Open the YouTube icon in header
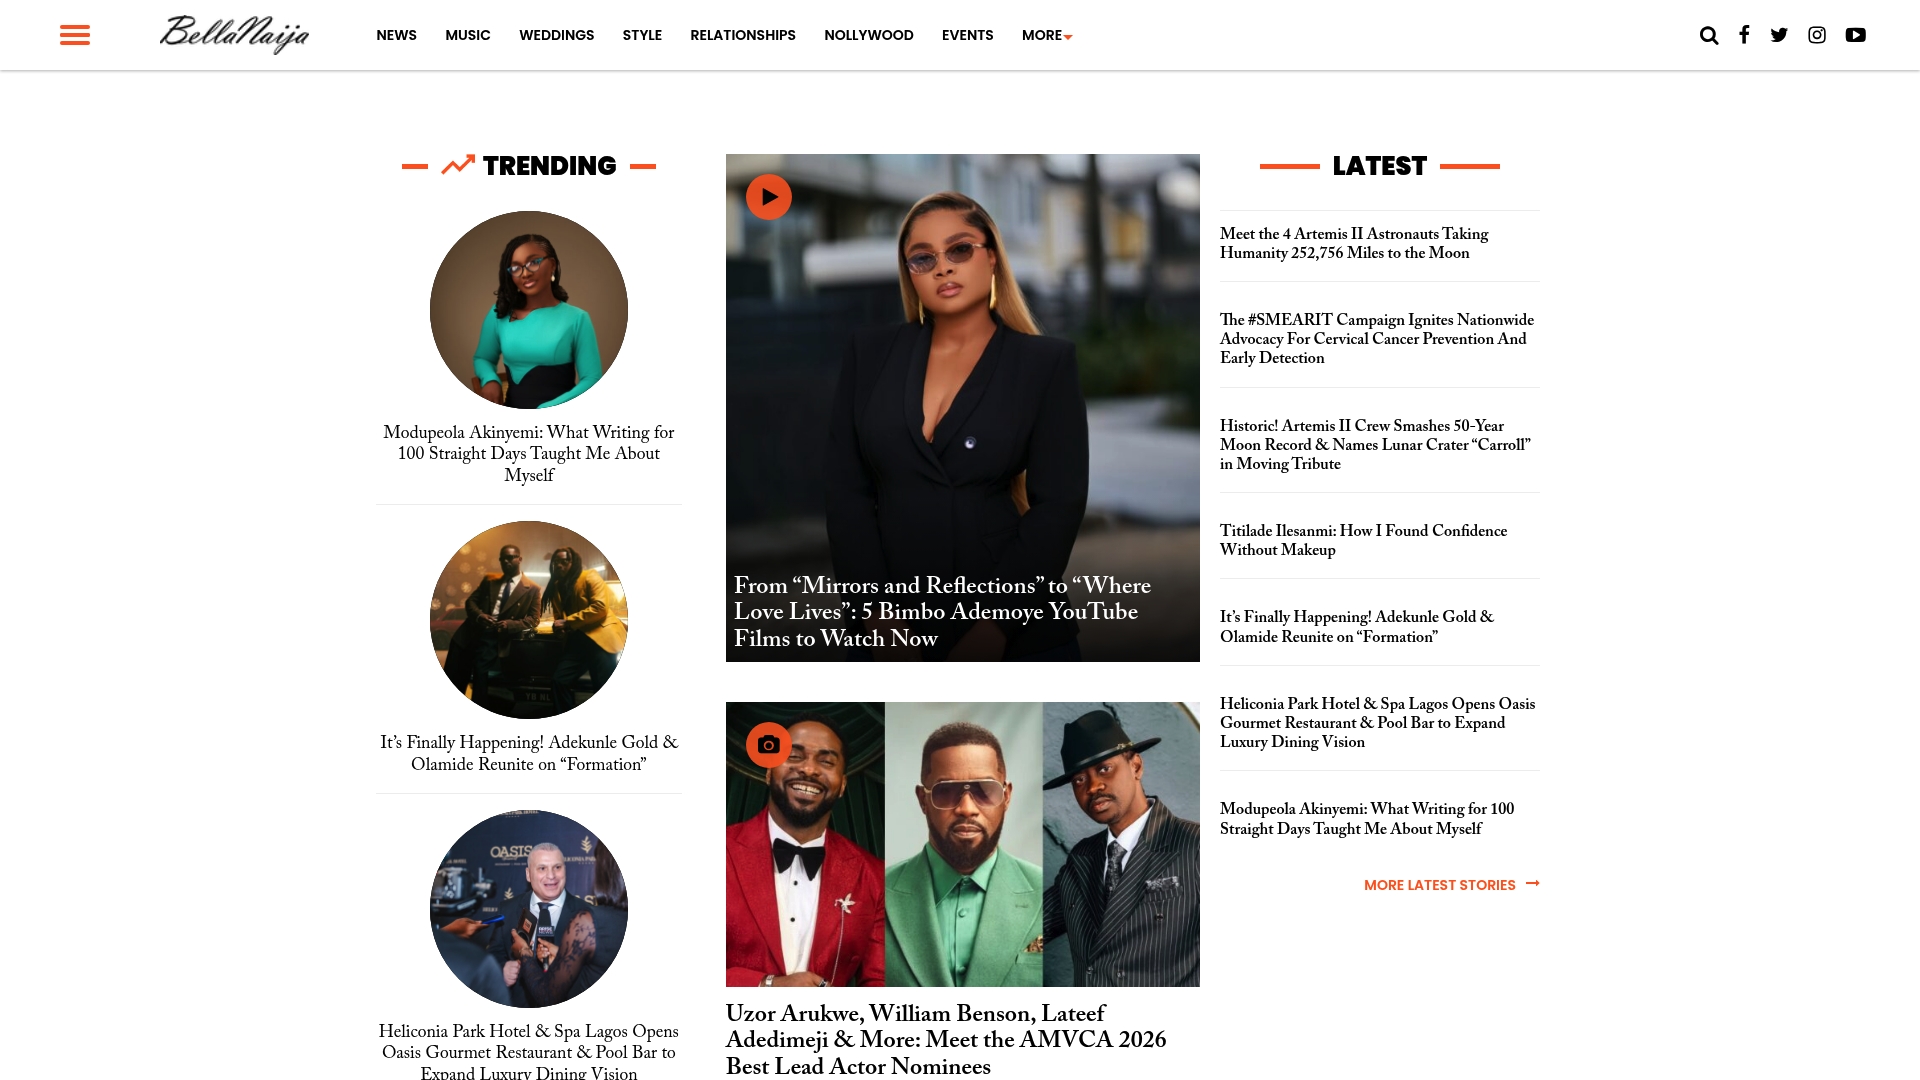This screenshot has height=1080, width=1920. tap(1856, 35)
